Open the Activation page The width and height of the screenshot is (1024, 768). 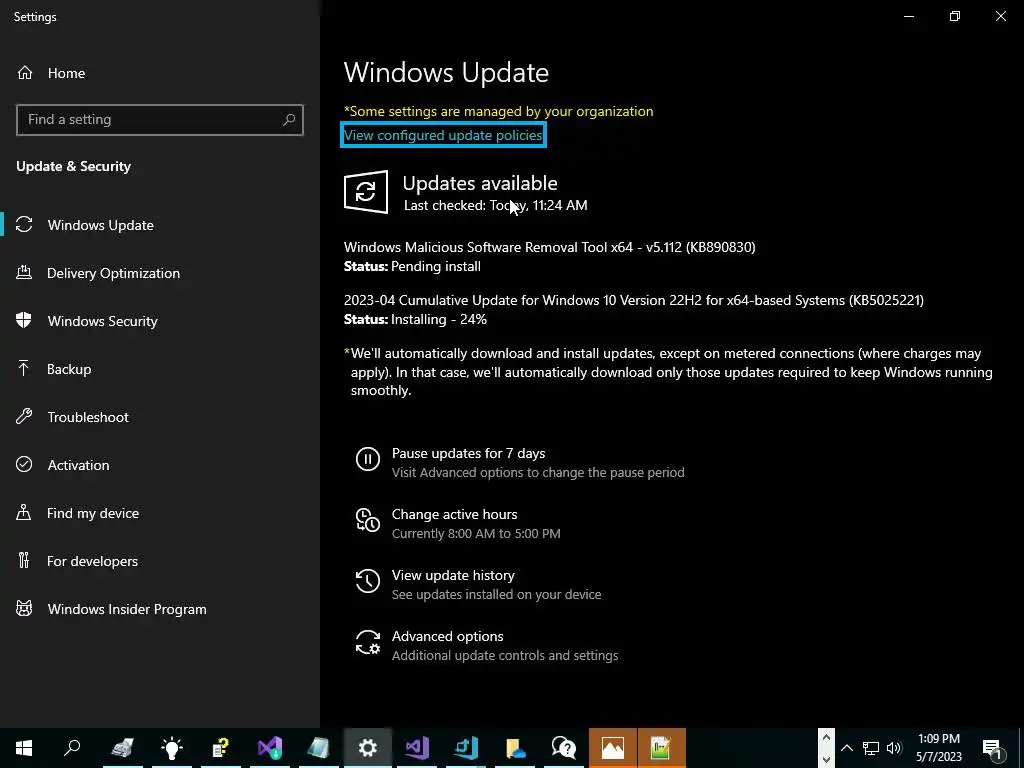point(78,465)
